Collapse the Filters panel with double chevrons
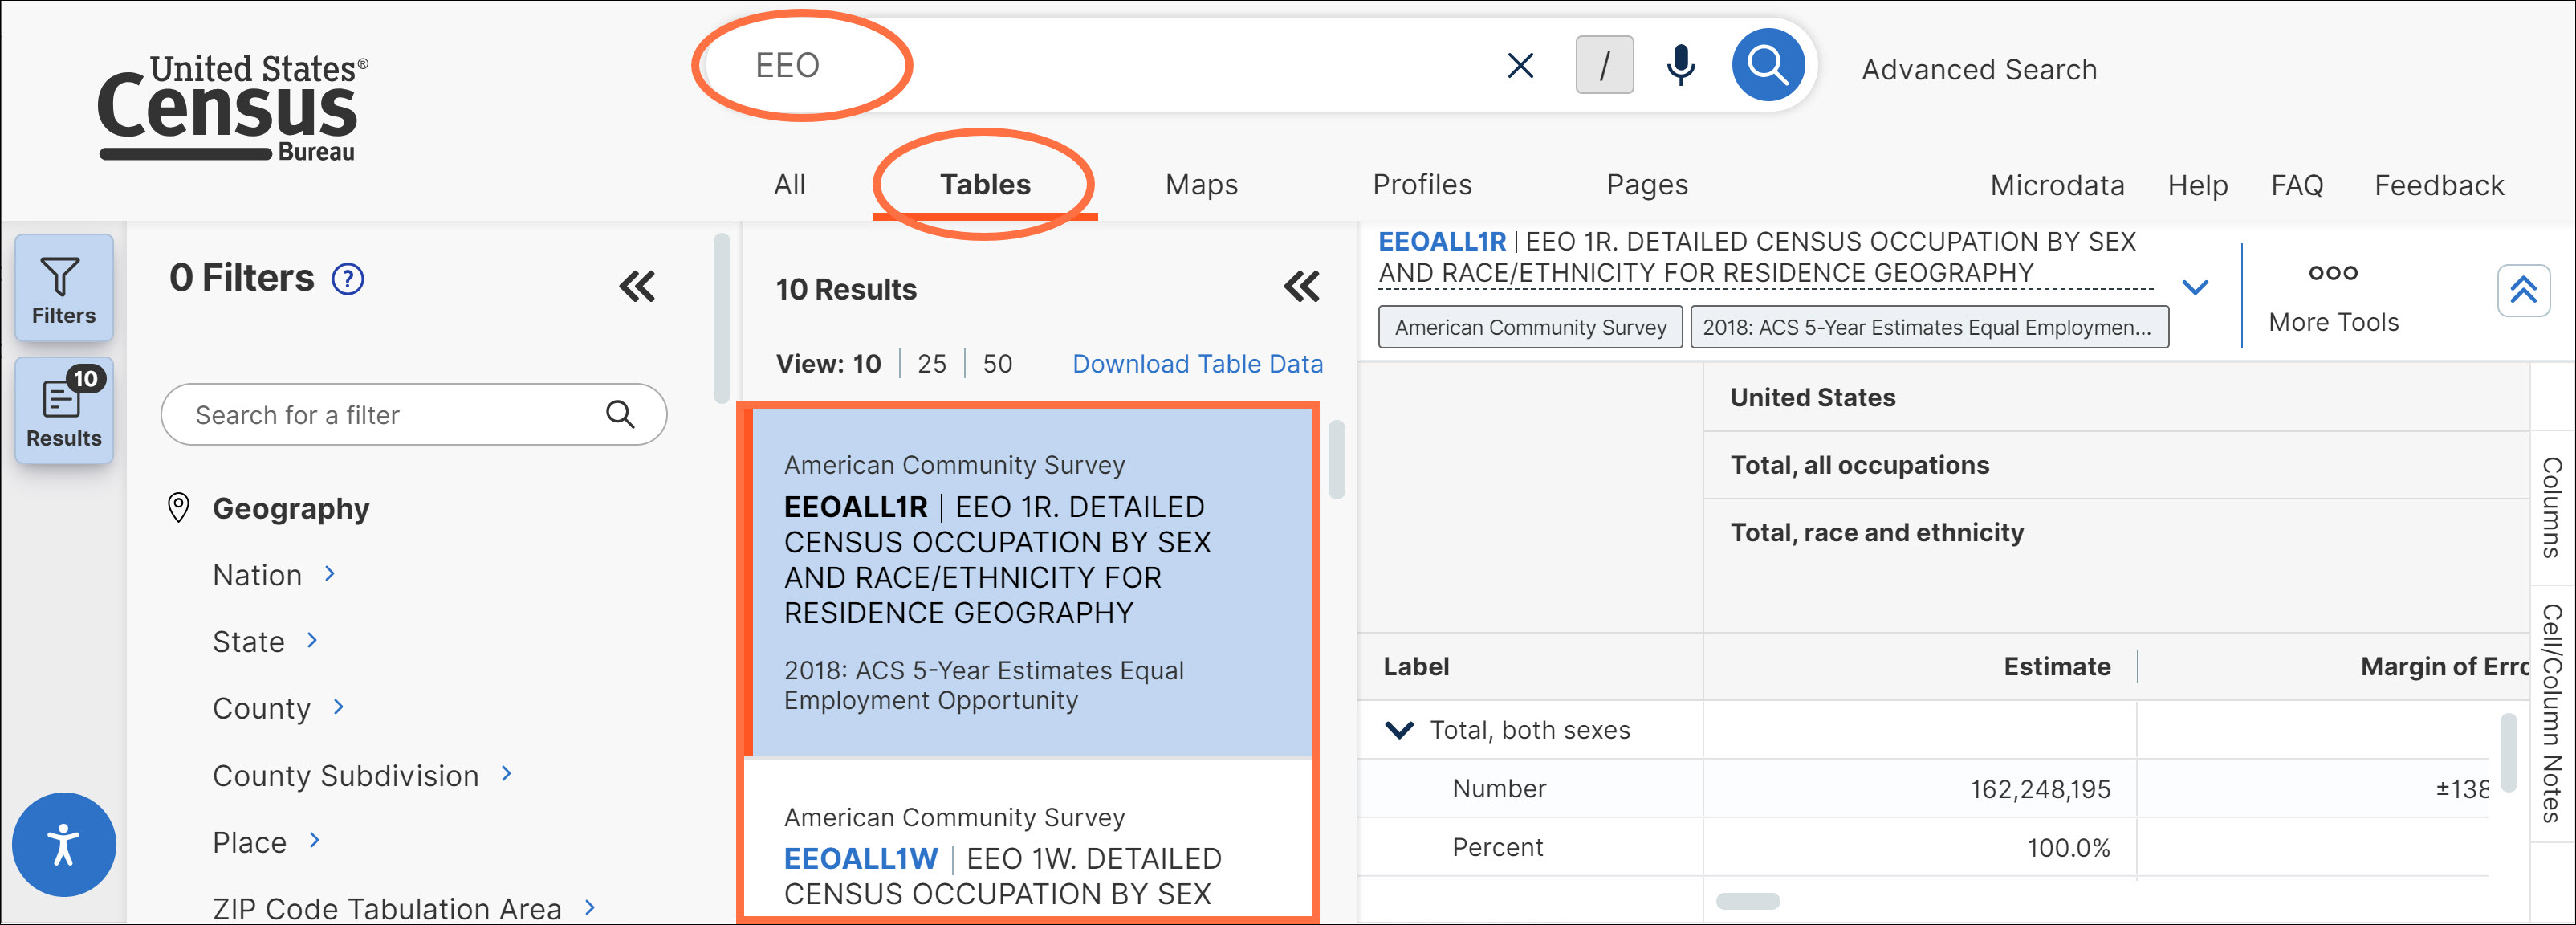The image size is (2576, 925). [637, 287]
